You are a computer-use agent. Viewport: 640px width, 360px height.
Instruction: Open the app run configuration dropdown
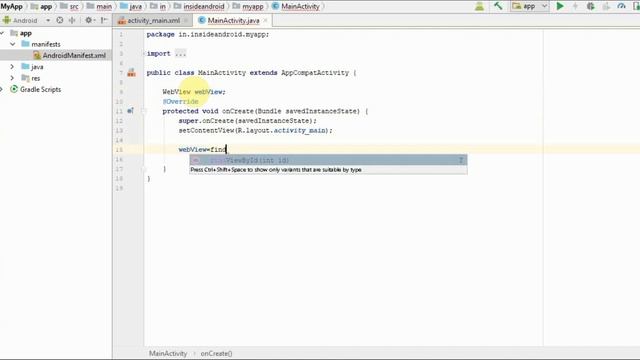(529, 6)
